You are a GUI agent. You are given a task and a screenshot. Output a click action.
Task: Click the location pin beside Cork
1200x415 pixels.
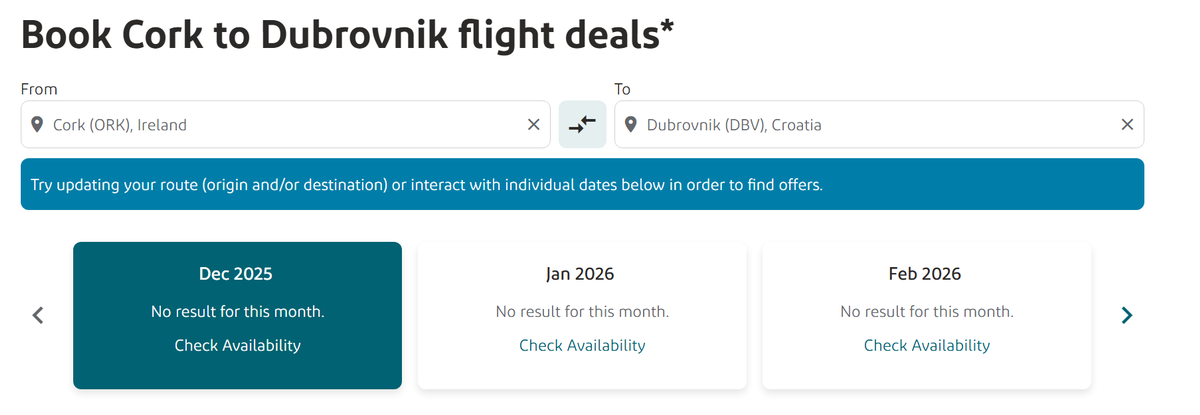click(x=37, y=125)
